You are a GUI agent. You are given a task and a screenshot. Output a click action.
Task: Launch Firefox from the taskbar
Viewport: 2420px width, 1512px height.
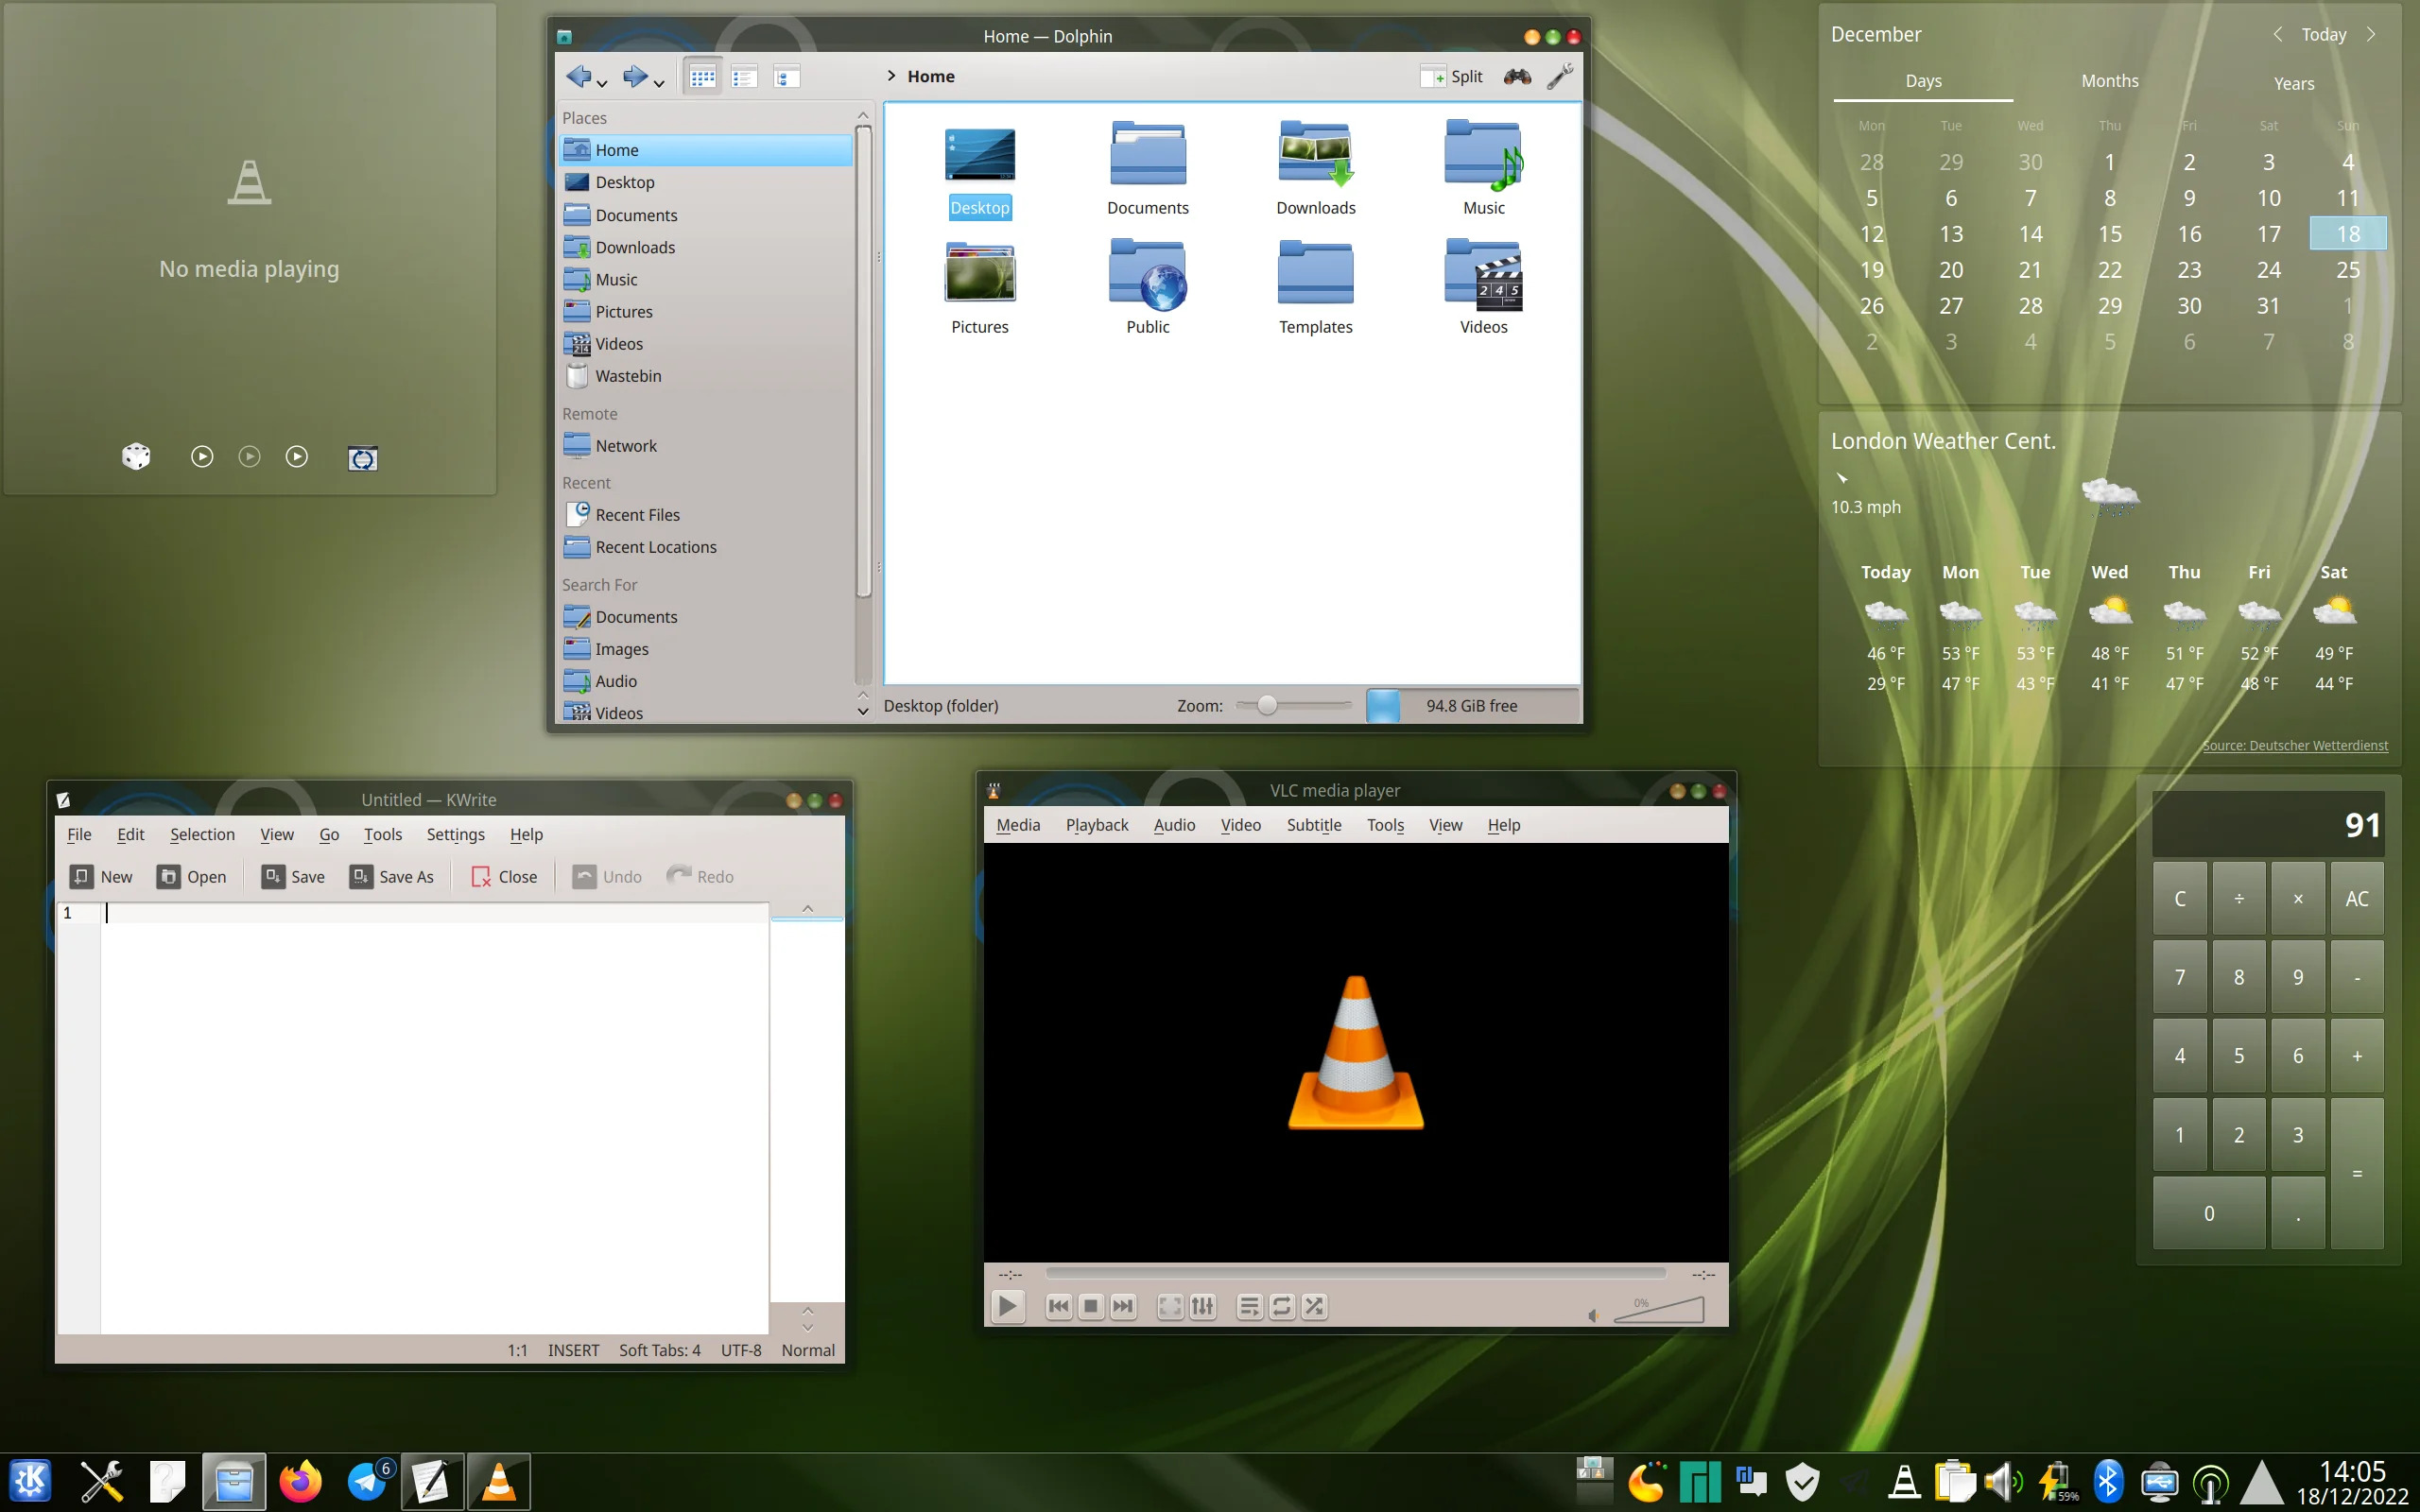(300, 1481)
